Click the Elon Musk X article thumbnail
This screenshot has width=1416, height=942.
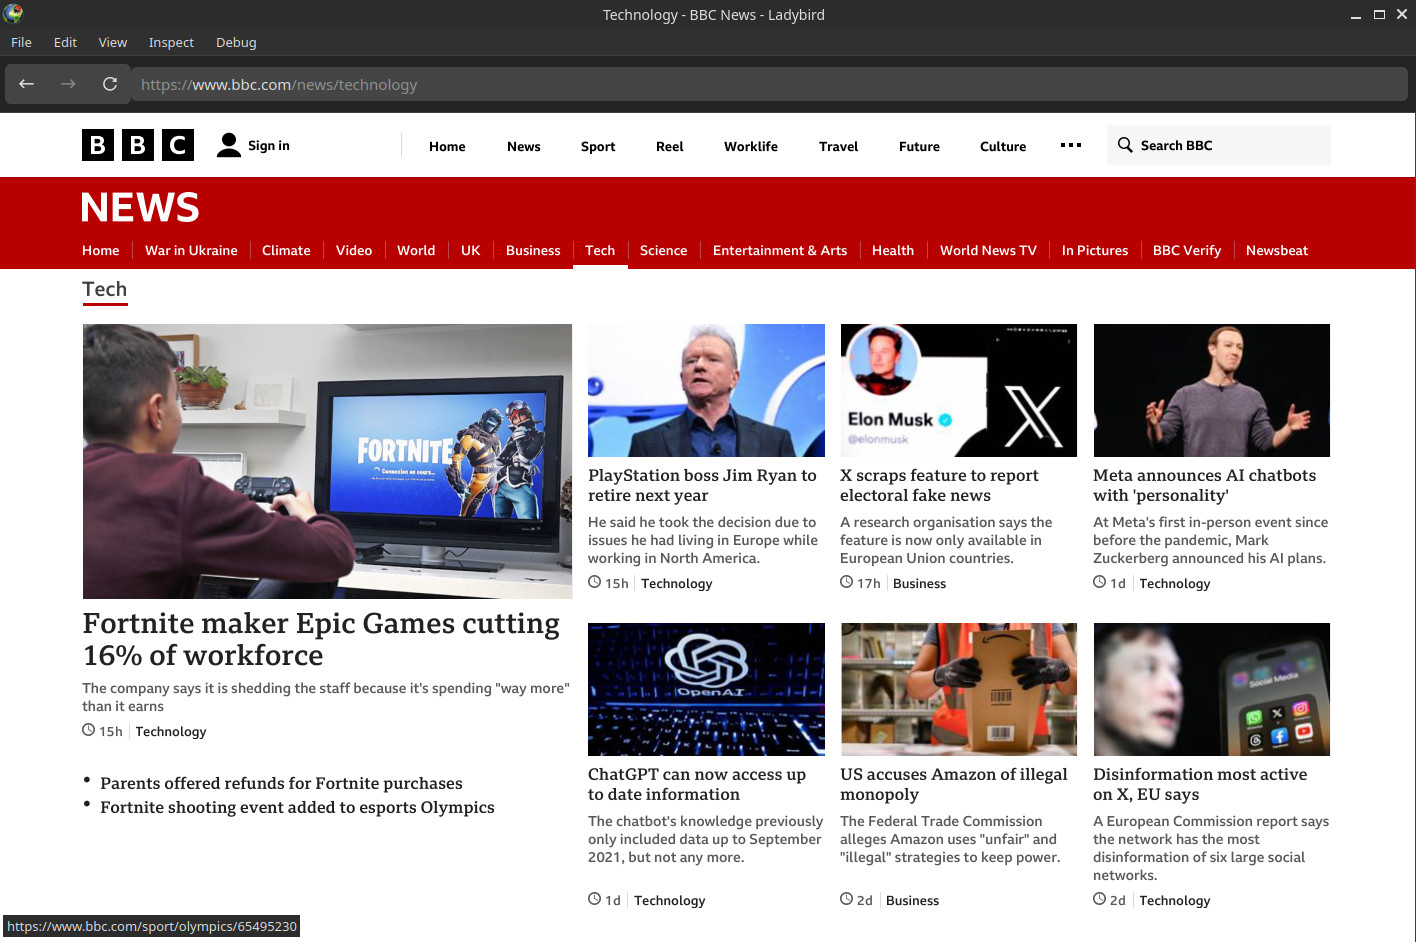(958, 390)
